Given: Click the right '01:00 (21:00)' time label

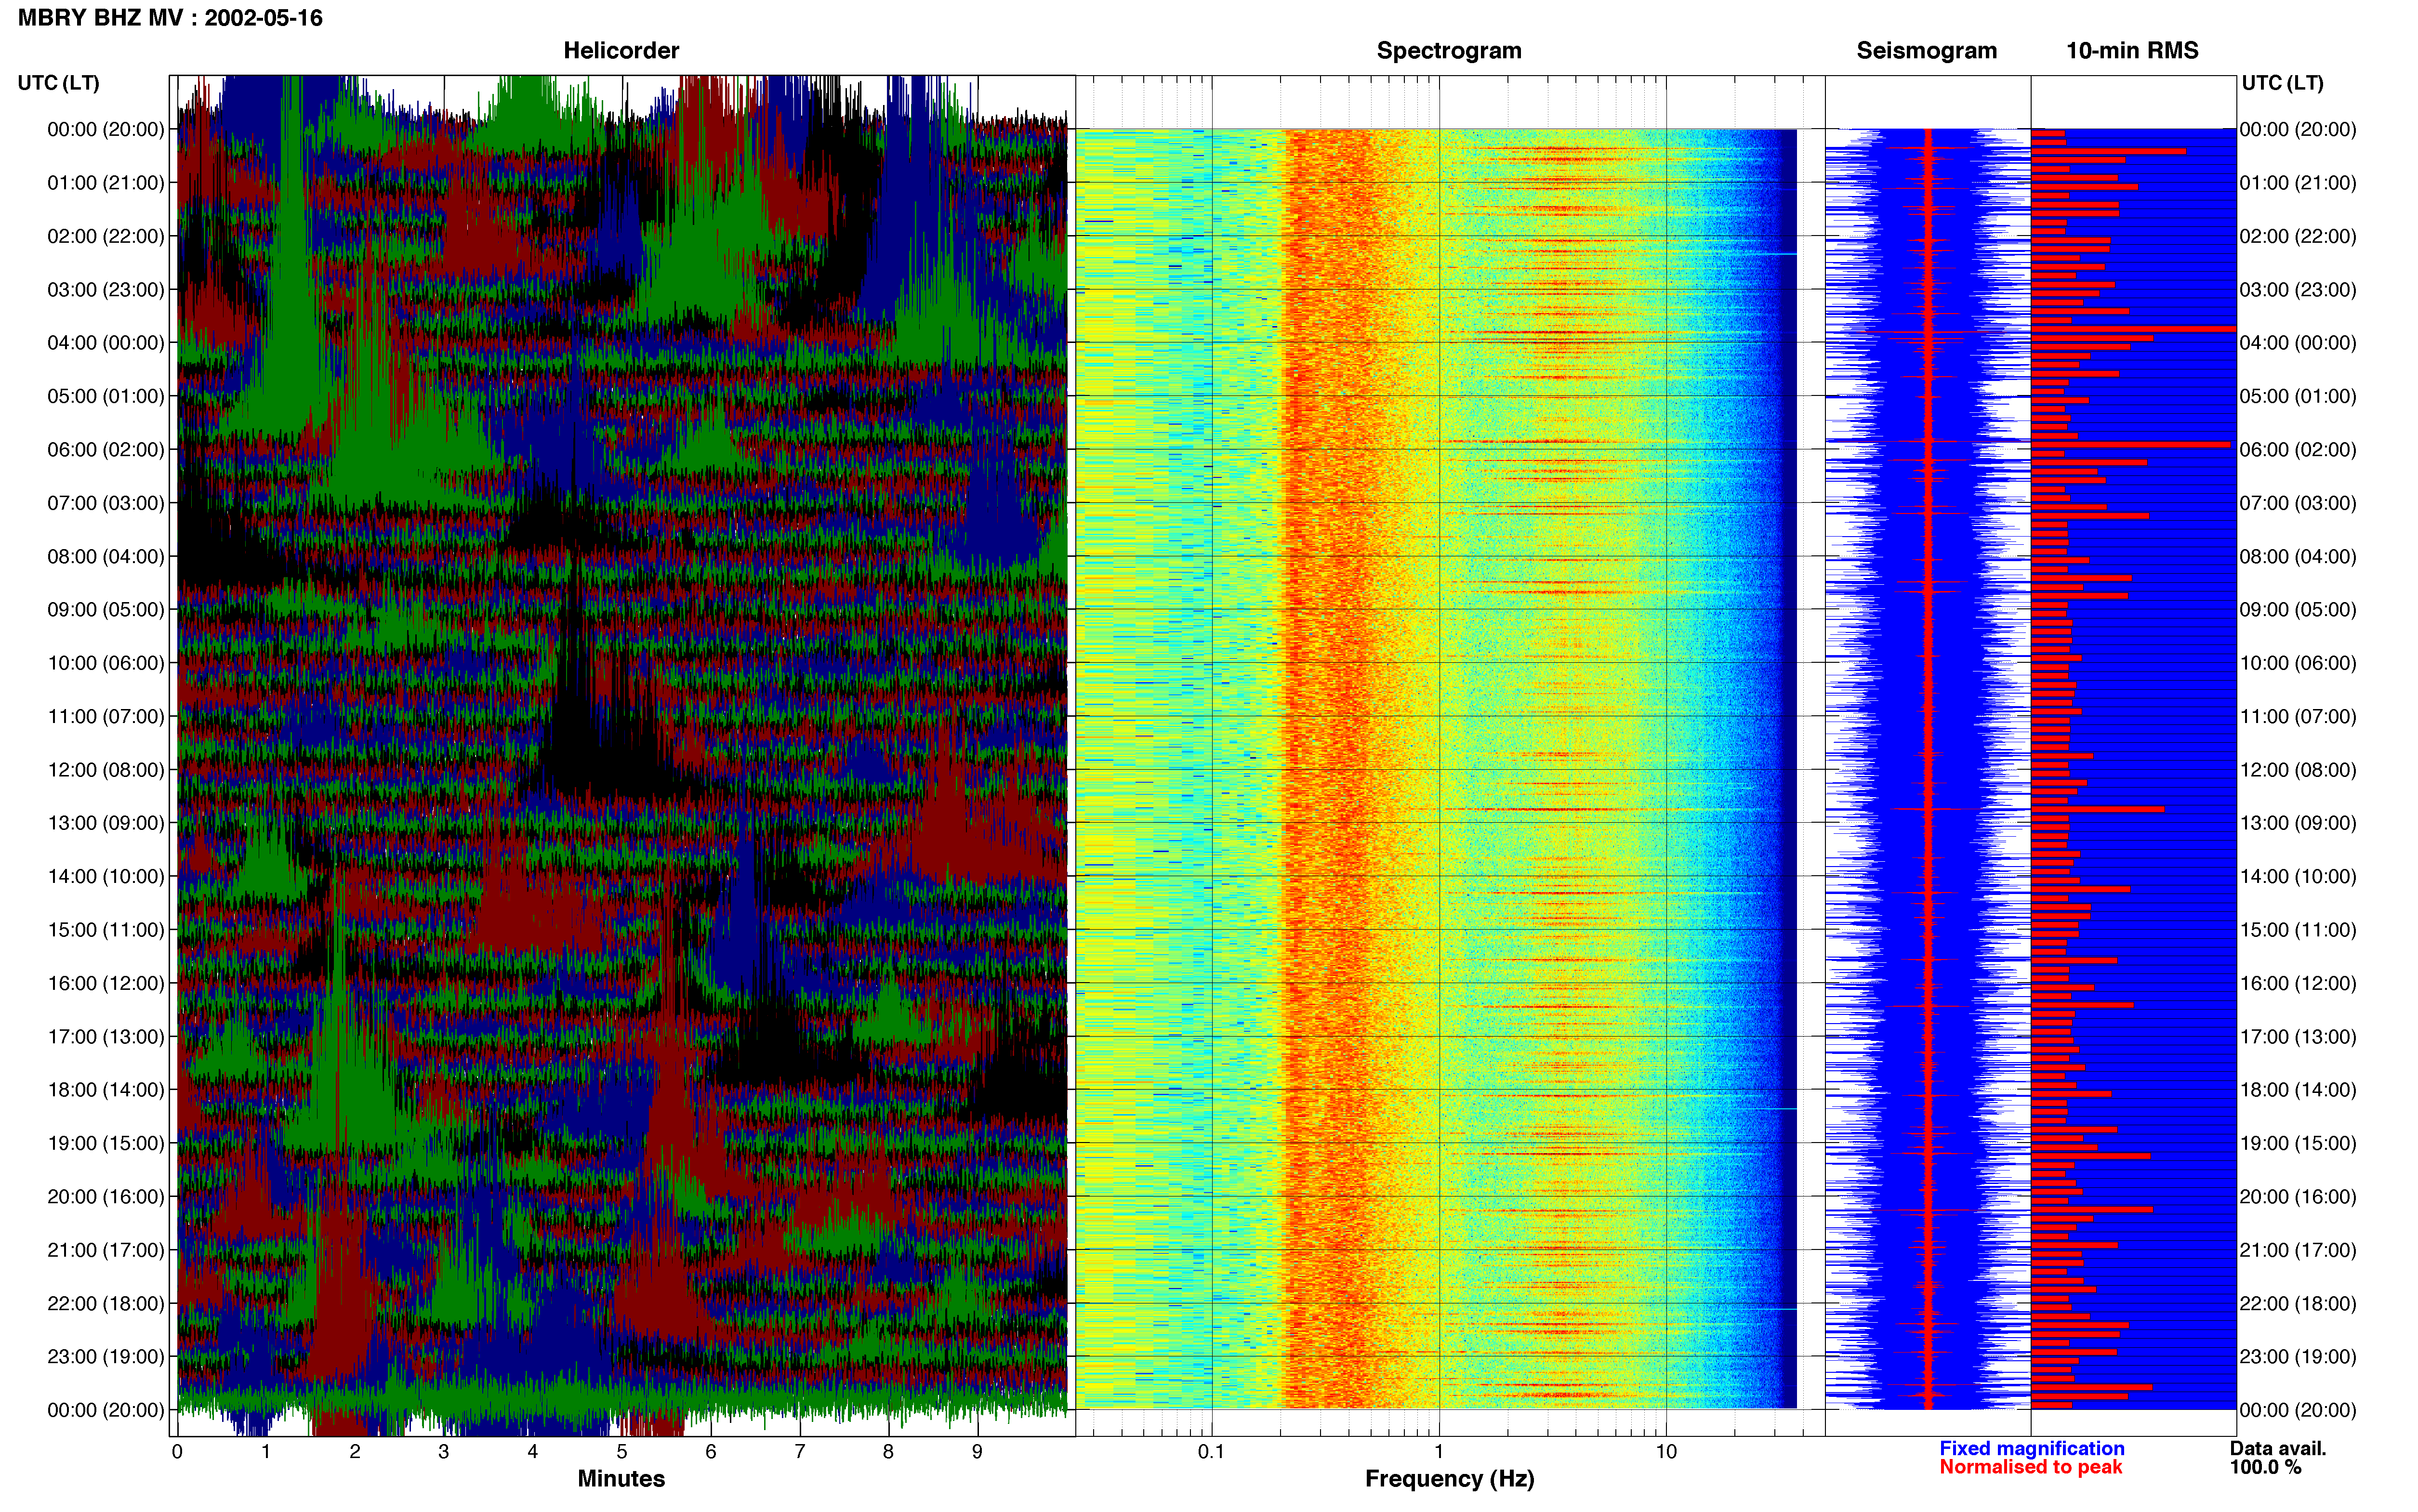Looking at the screenshot, I should tap(2298, 183).
